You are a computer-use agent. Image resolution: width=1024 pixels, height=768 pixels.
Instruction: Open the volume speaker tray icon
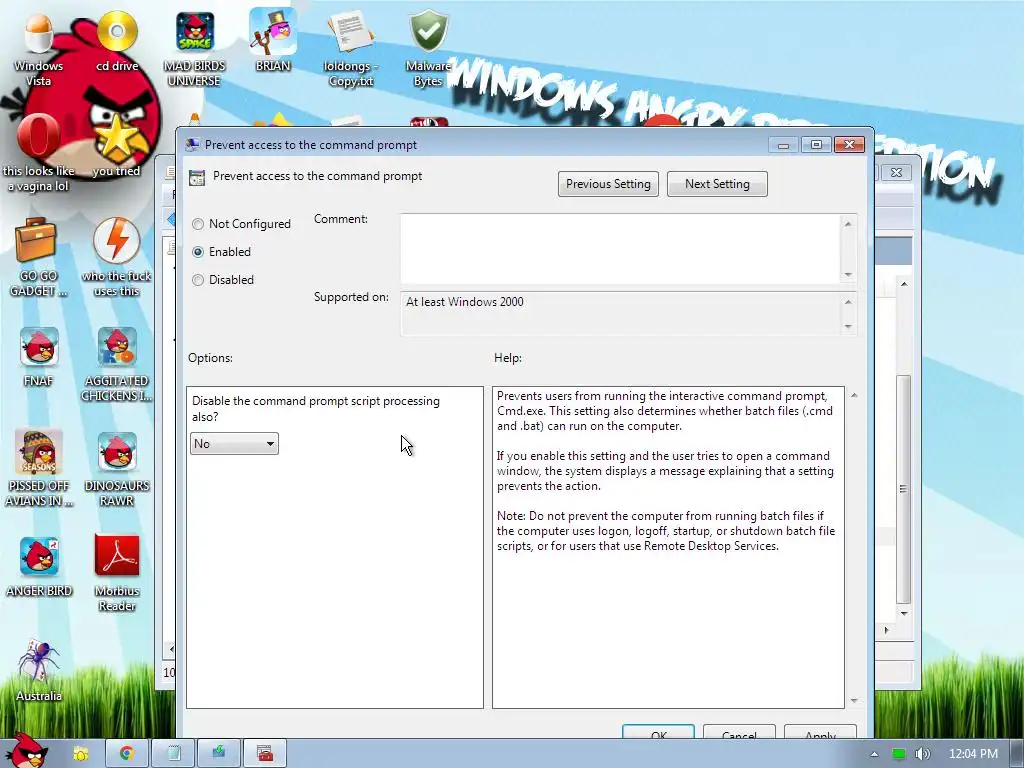coord(922,754)
